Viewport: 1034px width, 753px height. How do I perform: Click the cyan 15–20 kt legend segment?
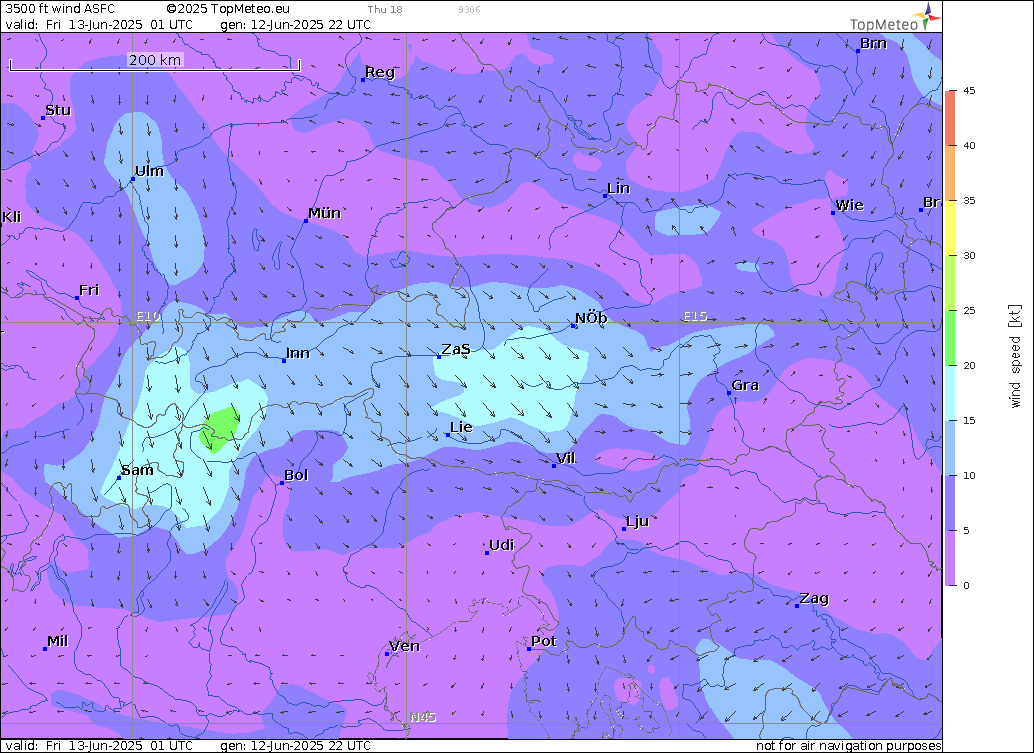click(950, 393)
